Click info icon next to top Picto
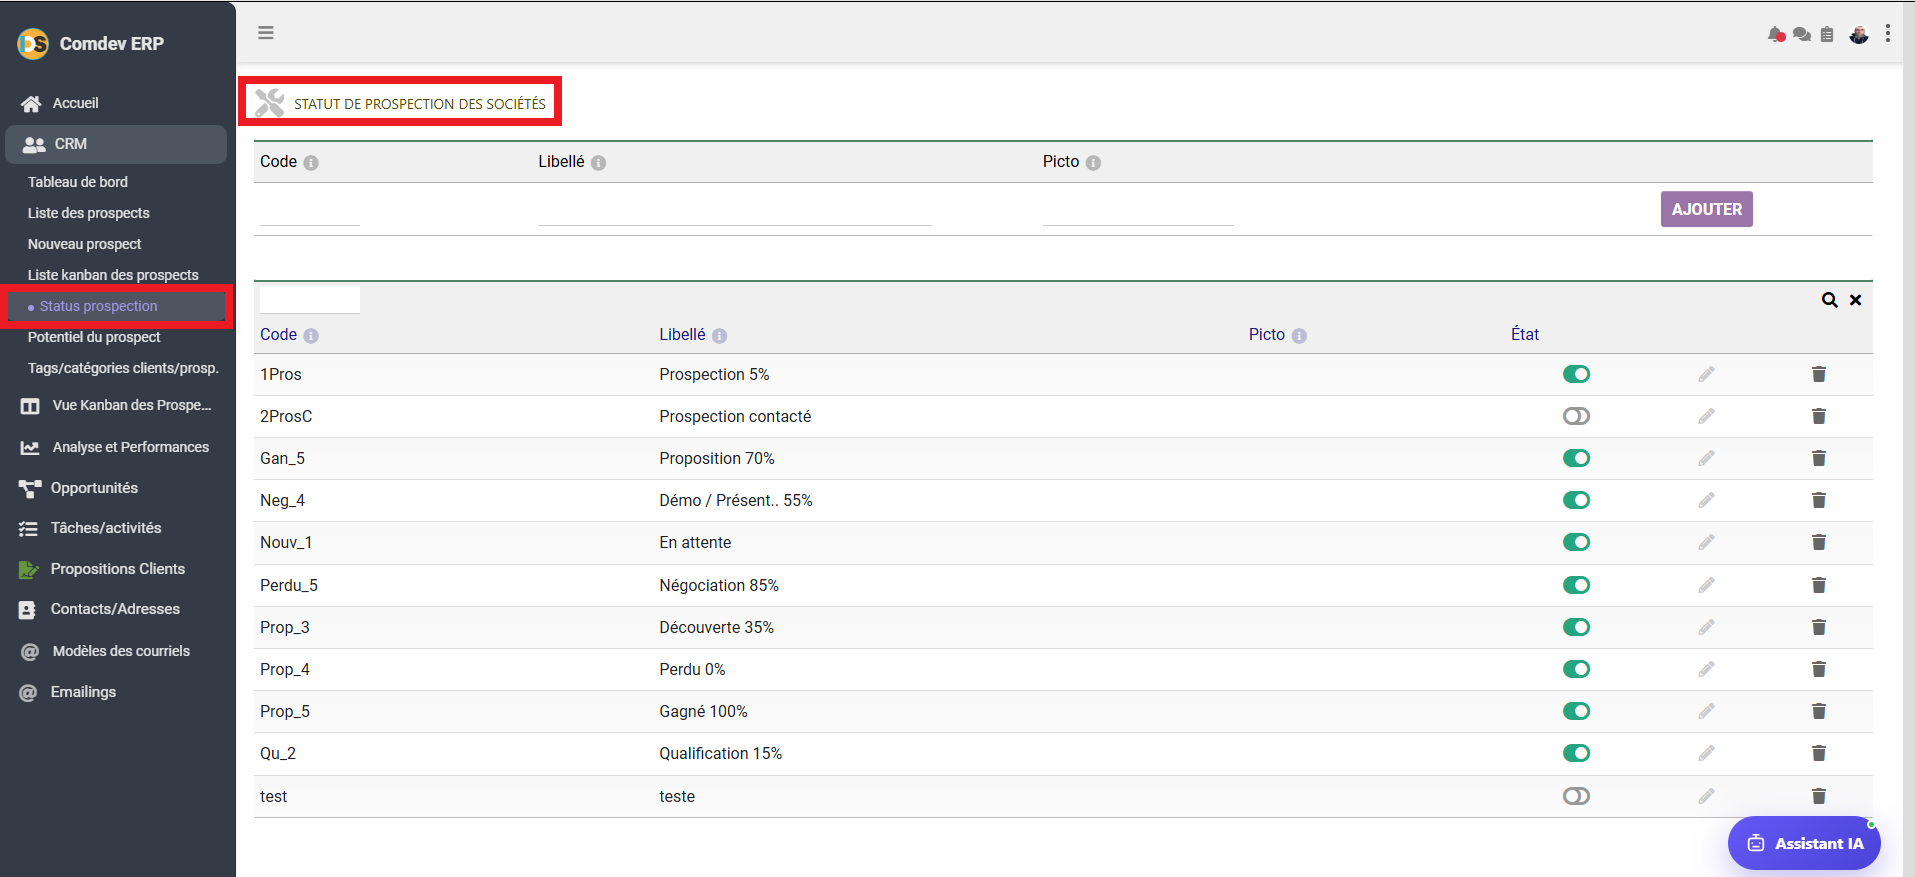1915x877 pixels. [x=1093, y=163]
